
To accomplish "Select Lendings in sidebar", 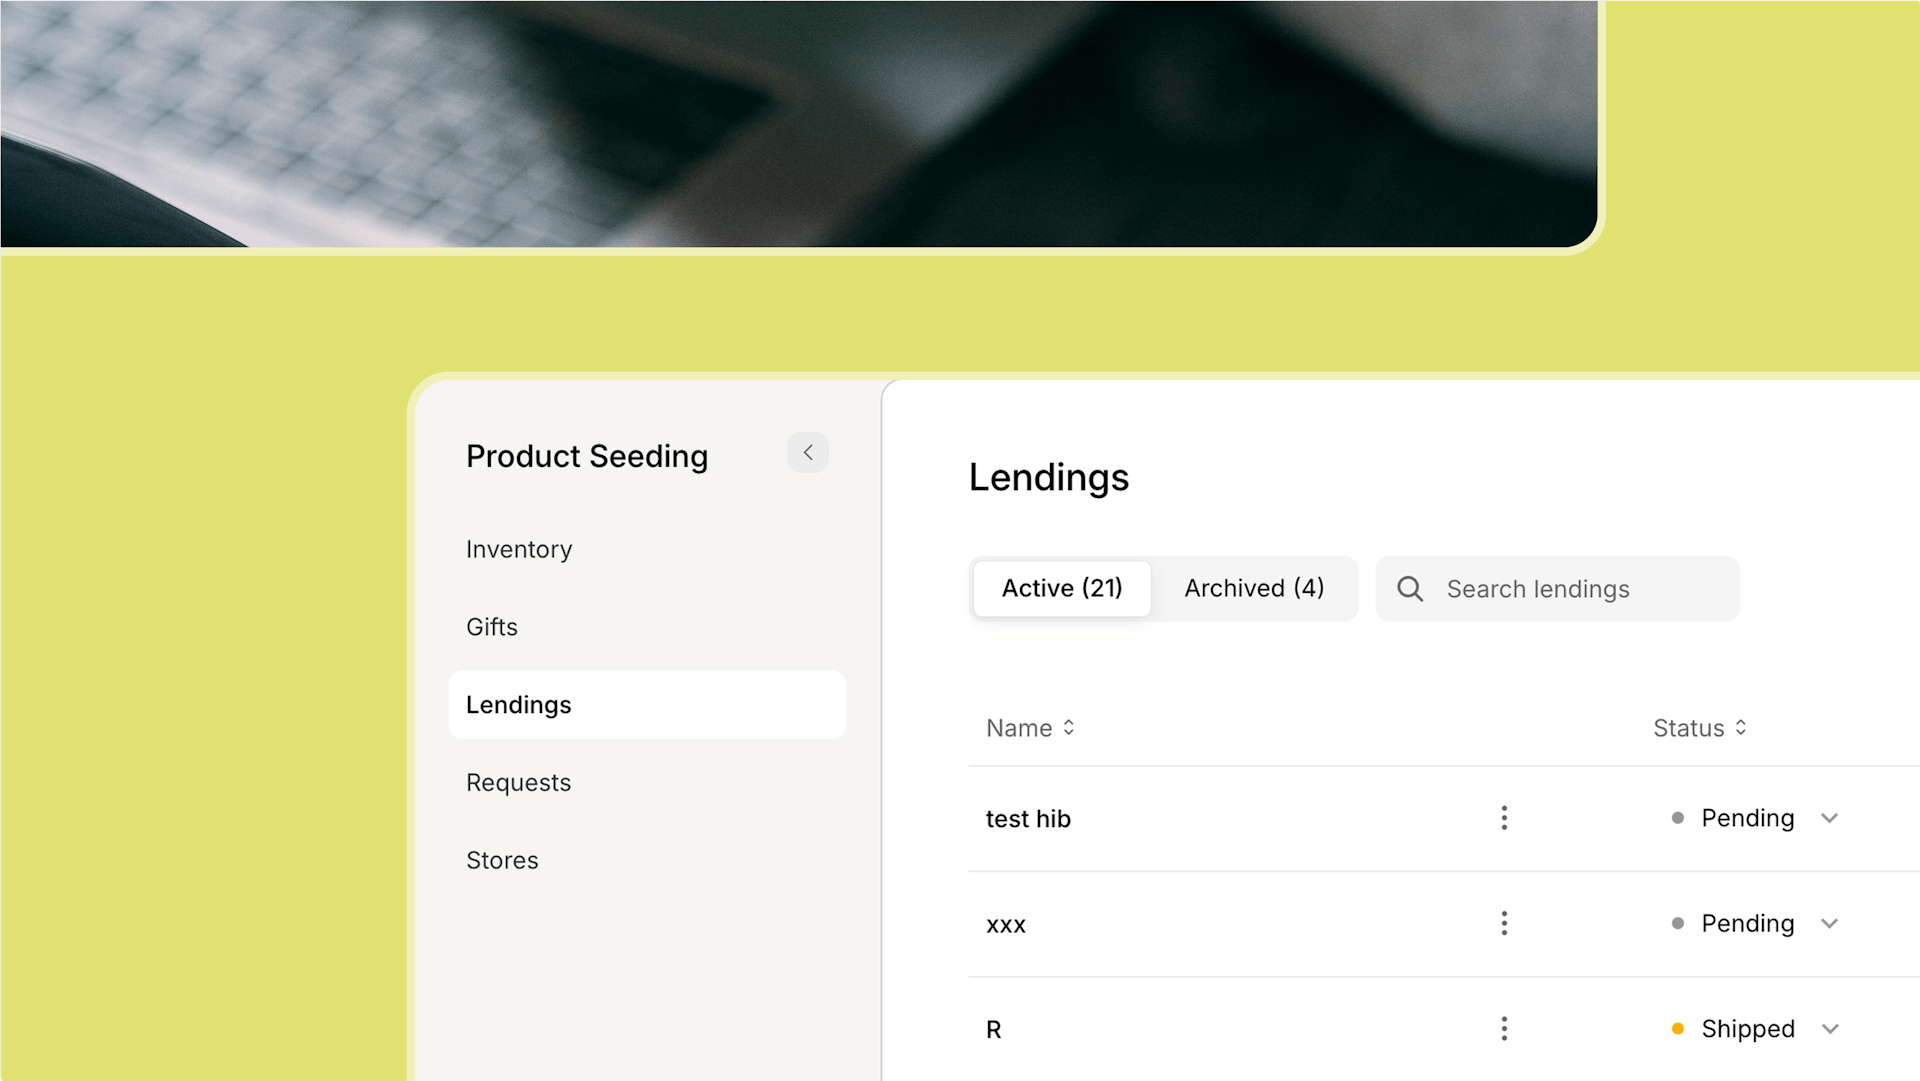I will (519, 705).
